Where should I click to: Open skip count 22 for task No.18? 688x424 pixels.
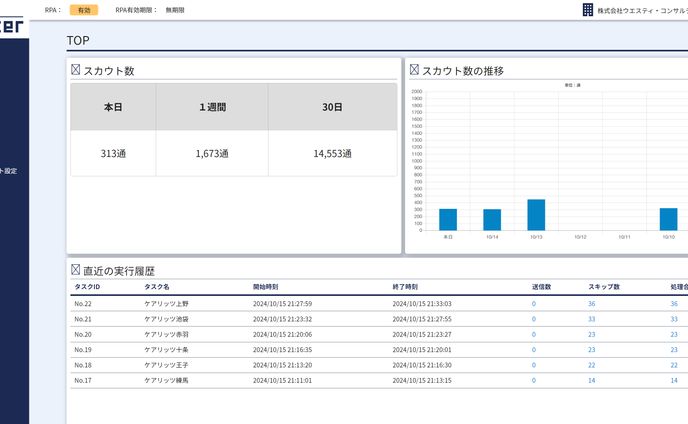pos(591,365)
